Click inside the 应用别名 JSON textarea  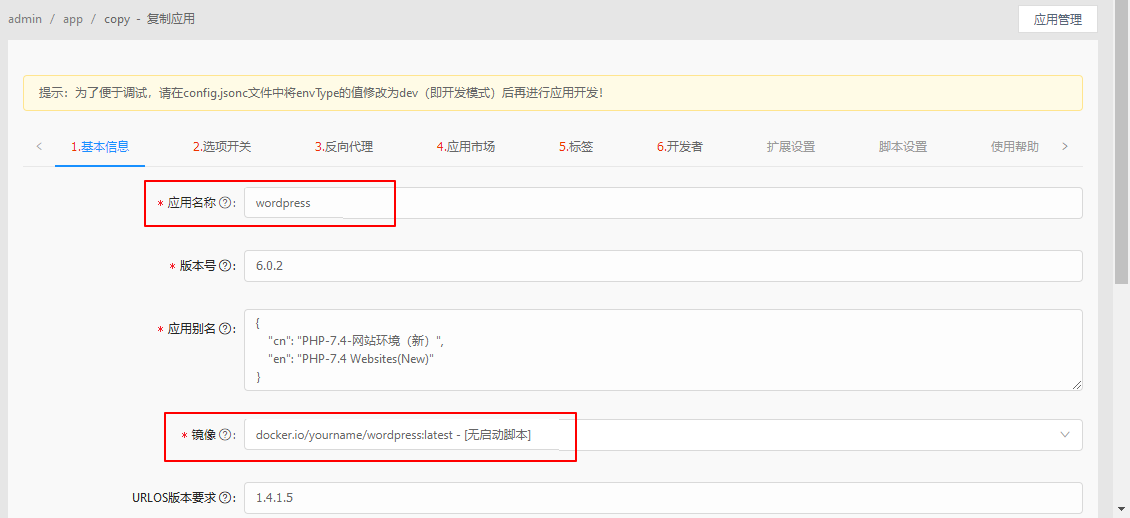[662, 349]
